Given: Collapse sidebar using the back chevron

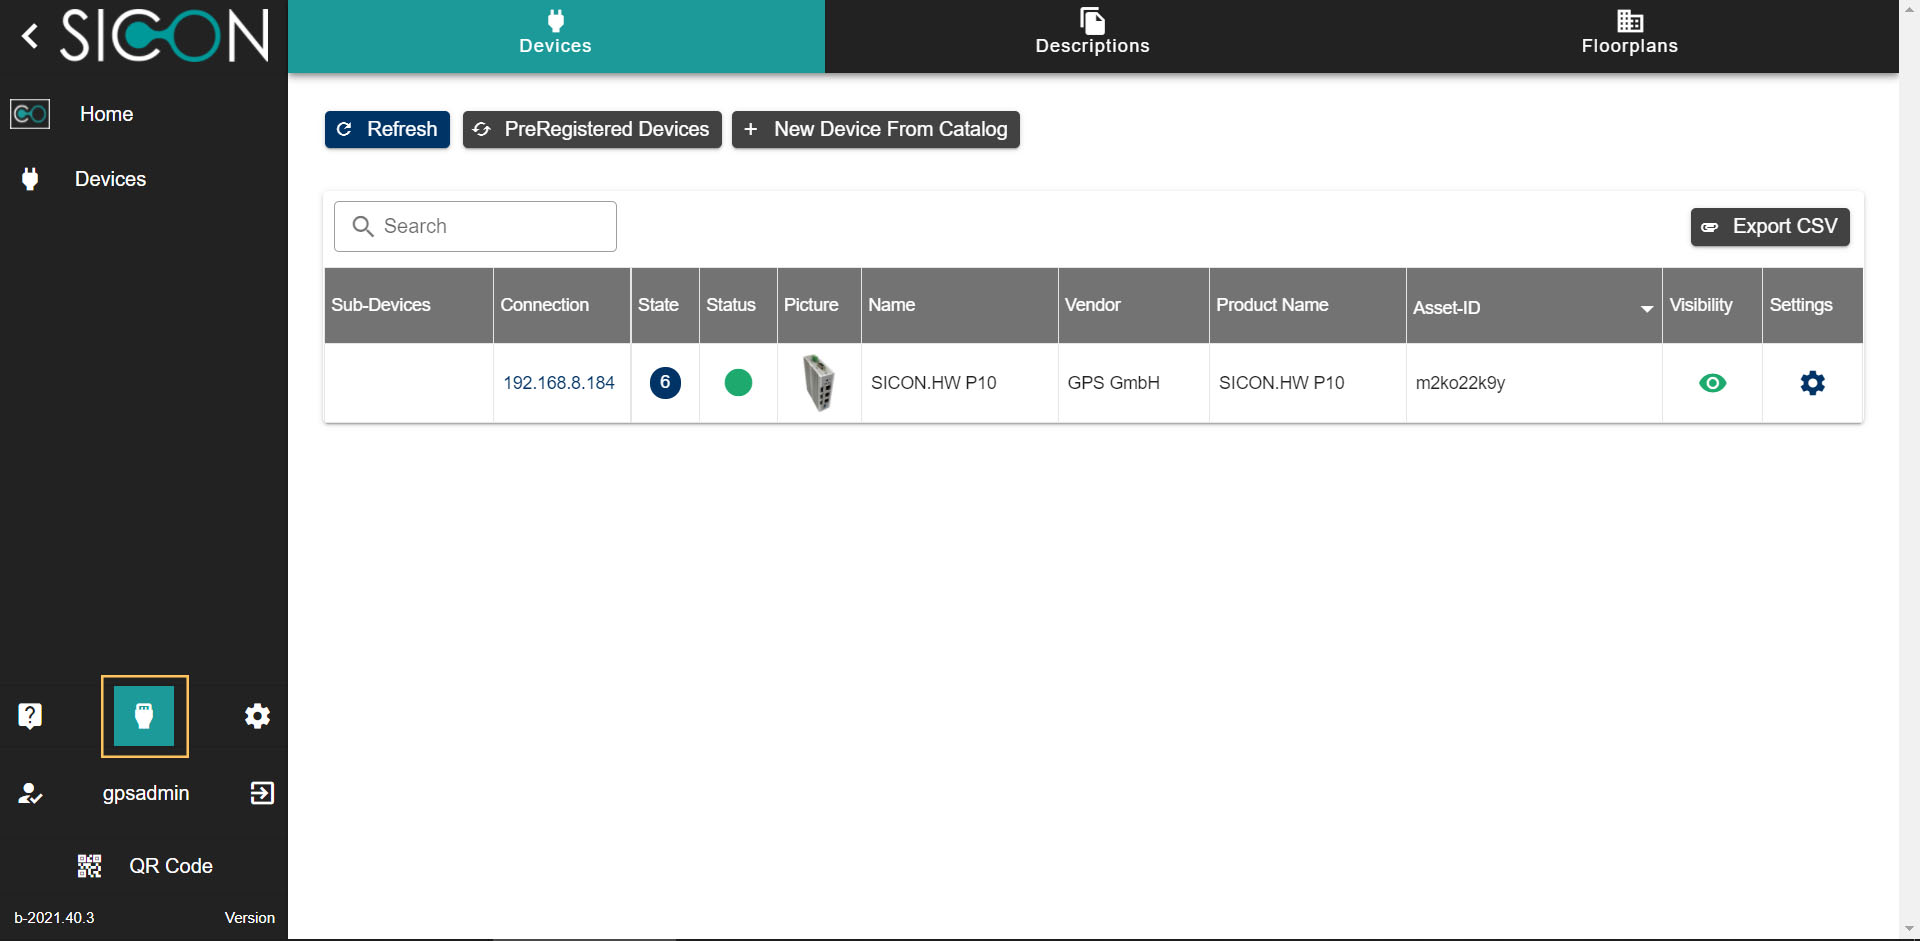Looking at the screenshot, I should coord(30,37).
